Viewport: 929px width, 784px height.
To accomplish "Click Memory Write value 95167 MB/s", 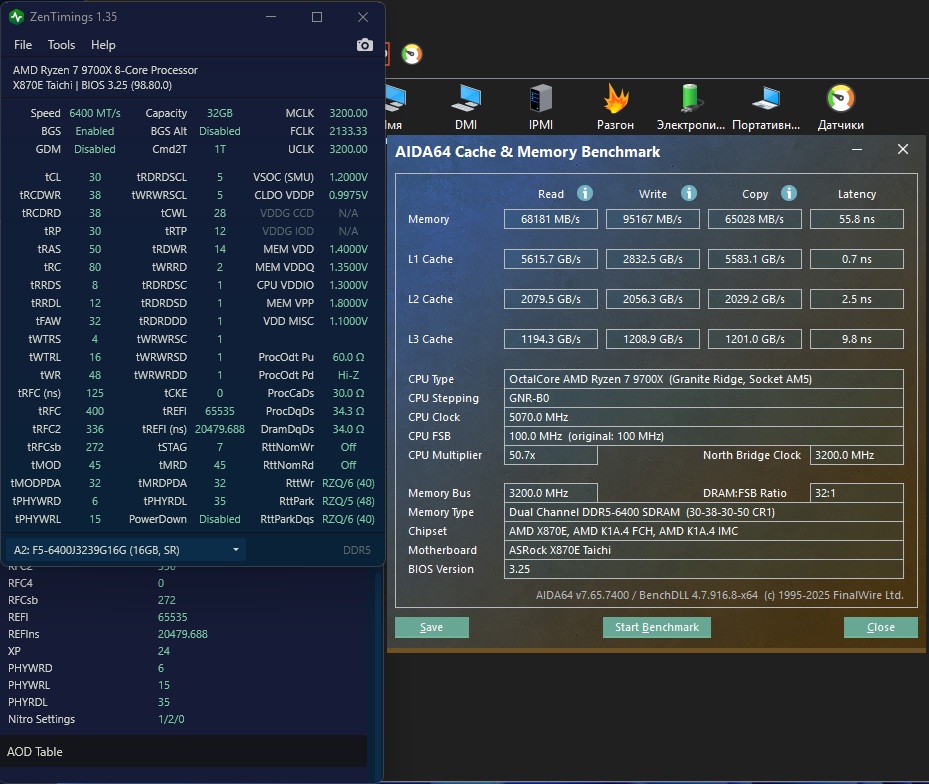I will [652, 219].
